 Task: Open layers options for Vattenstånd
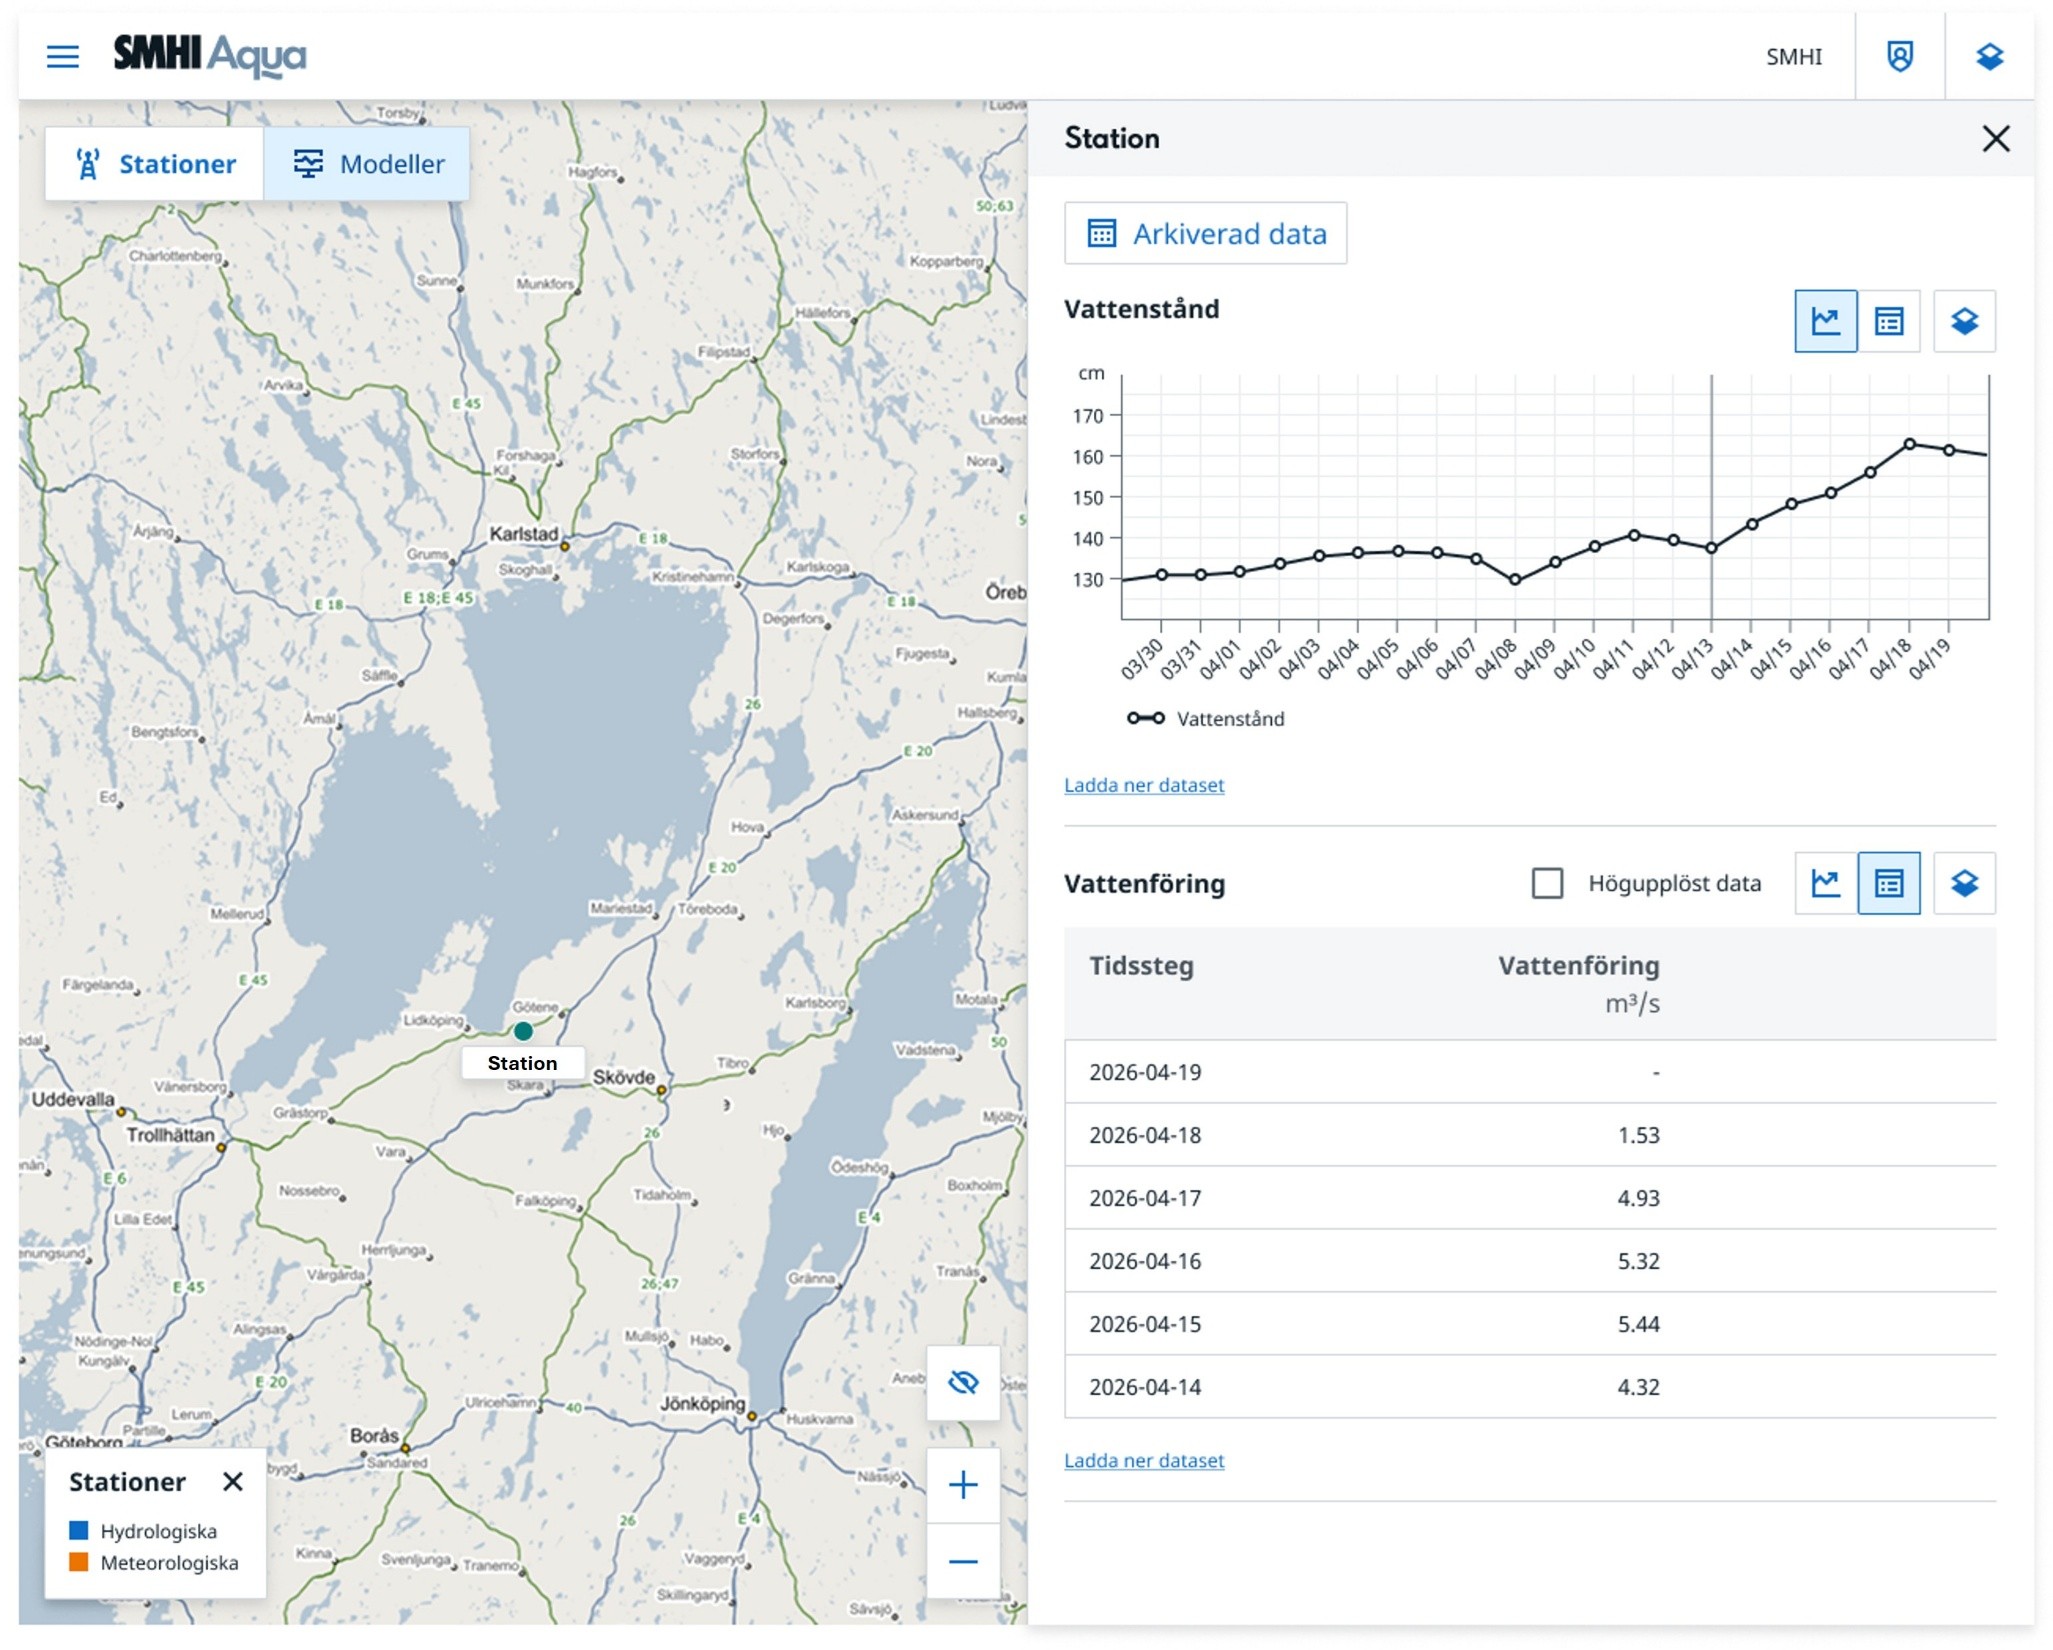(x=1964, y=321)
